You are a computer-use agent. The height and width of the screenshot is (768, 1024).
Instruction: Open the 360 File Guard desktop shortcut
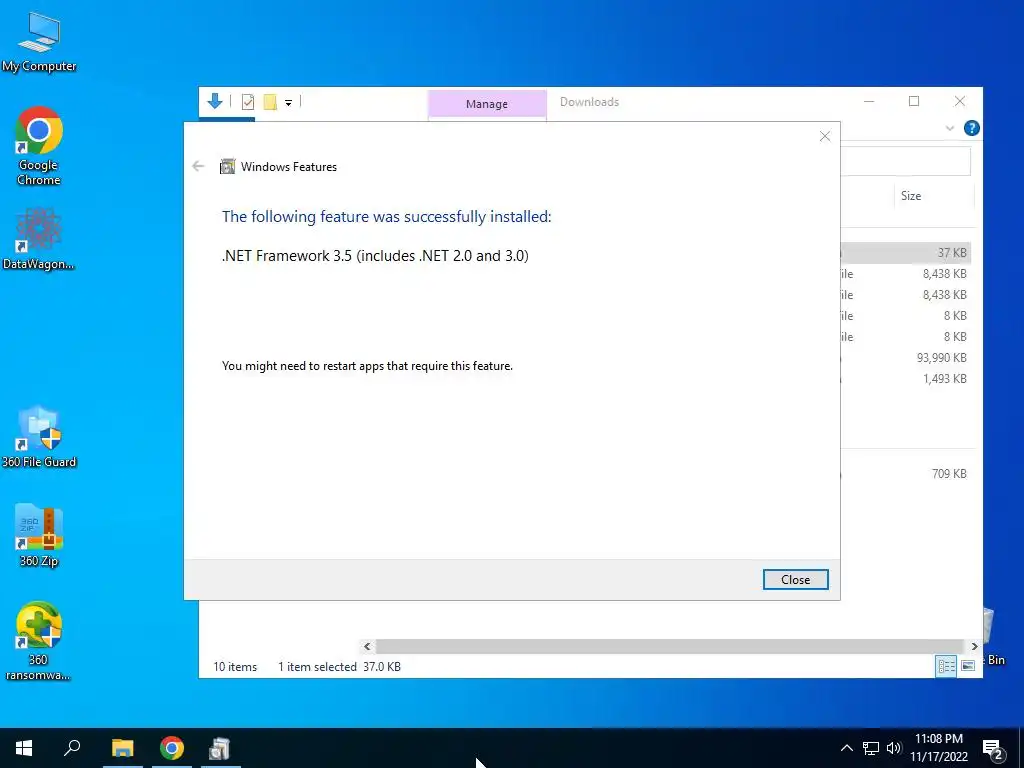(39, 437)
